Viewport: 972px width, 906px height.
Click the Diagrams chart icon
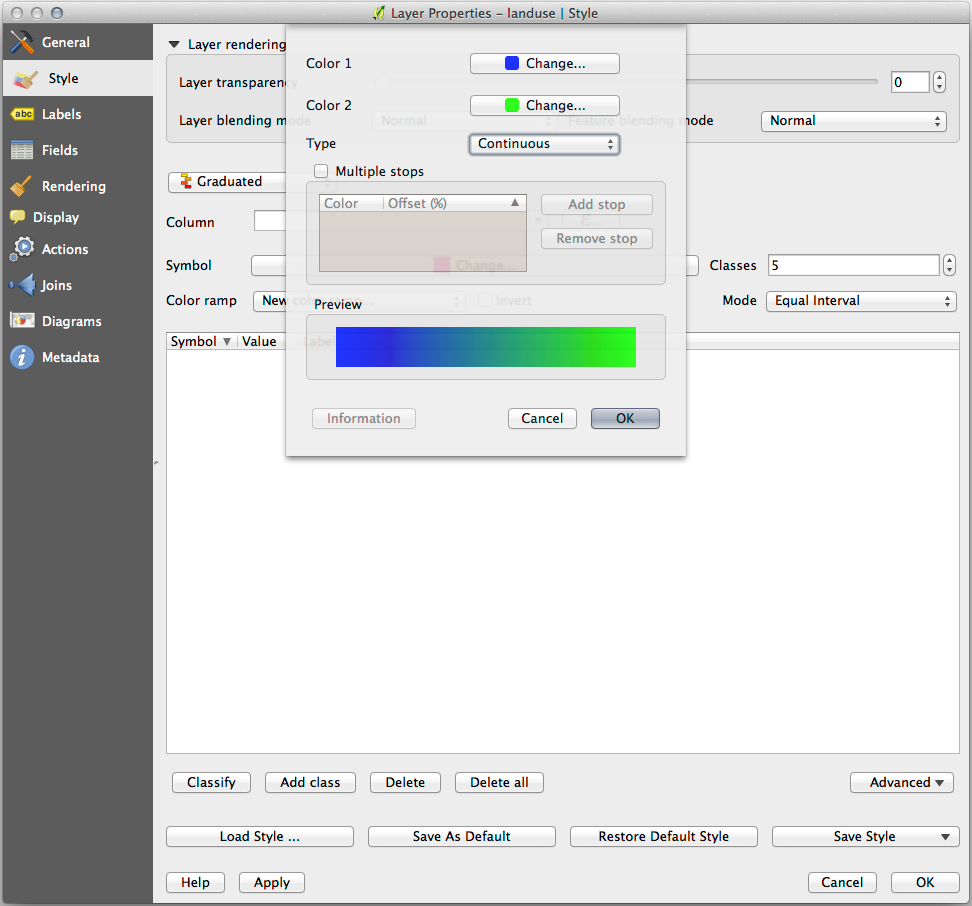pyautogui.click(x=22, y=321)
